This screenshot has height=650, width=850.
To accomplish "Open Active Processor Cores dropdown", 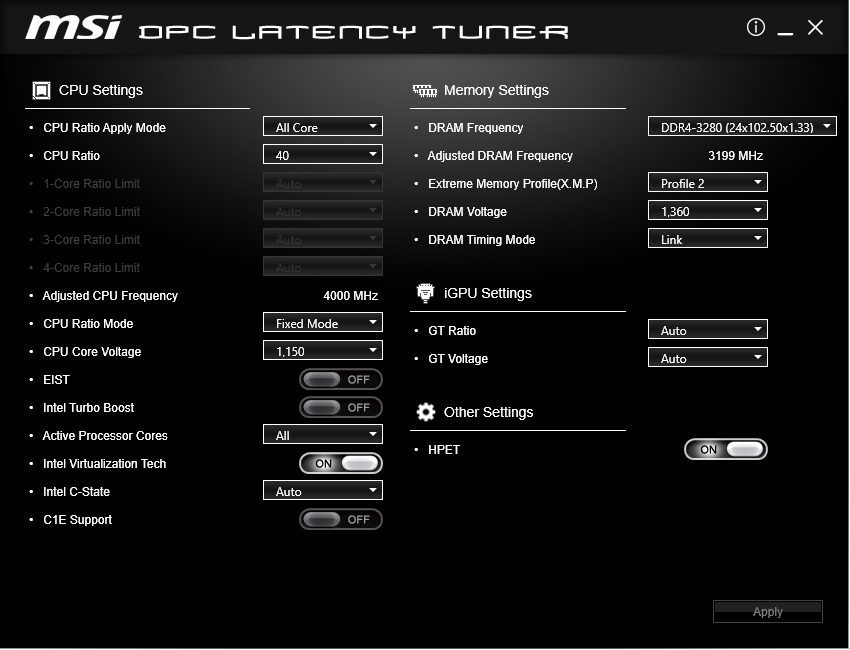I will pos(323,435).
